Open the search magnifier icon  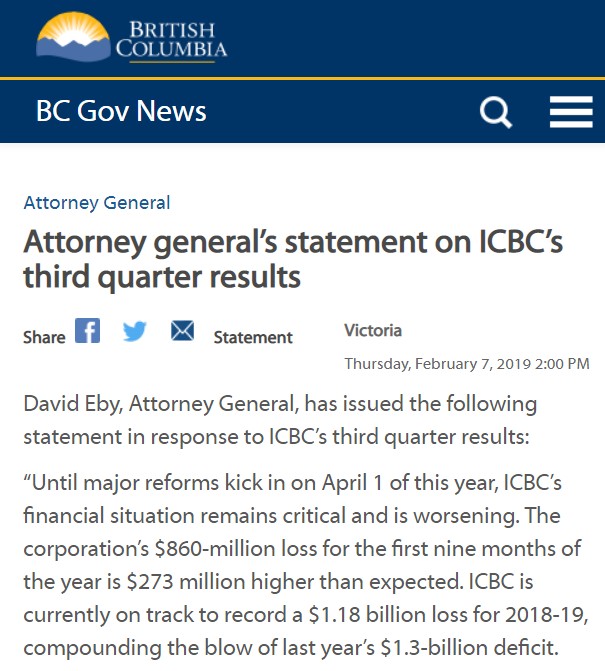[x=495, y=112]
